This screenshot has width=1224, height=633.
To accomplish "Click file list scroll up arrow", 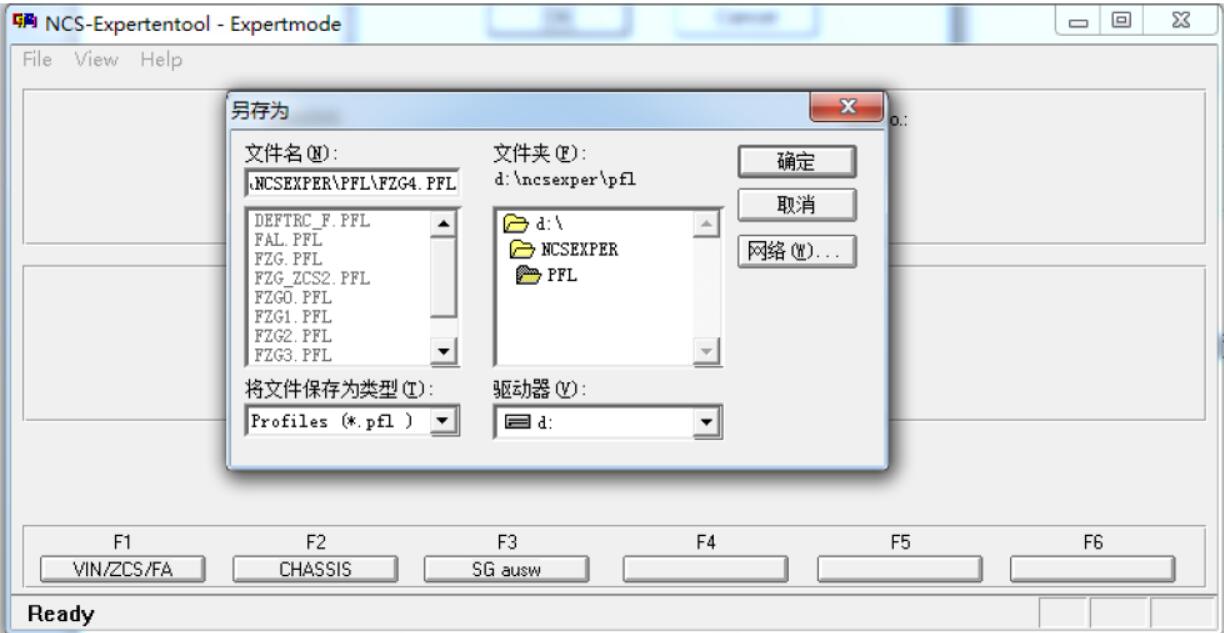I will point(444,225).
